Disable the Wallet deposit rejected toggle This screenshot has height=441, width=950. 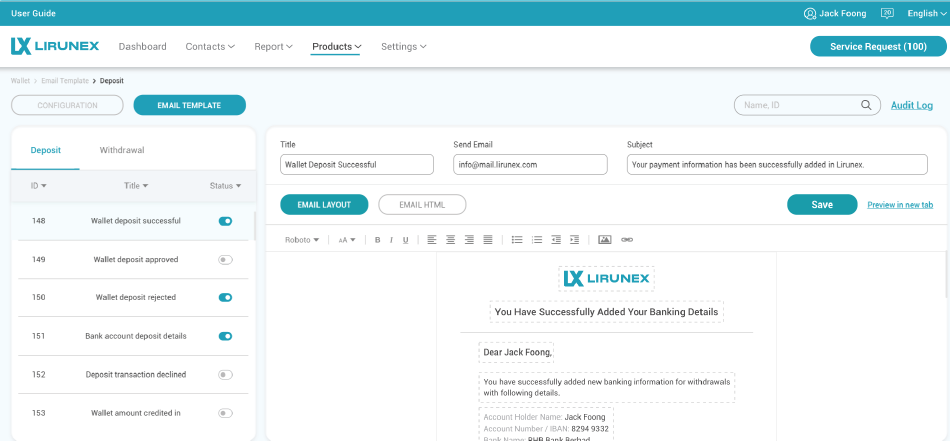[225, 297]
